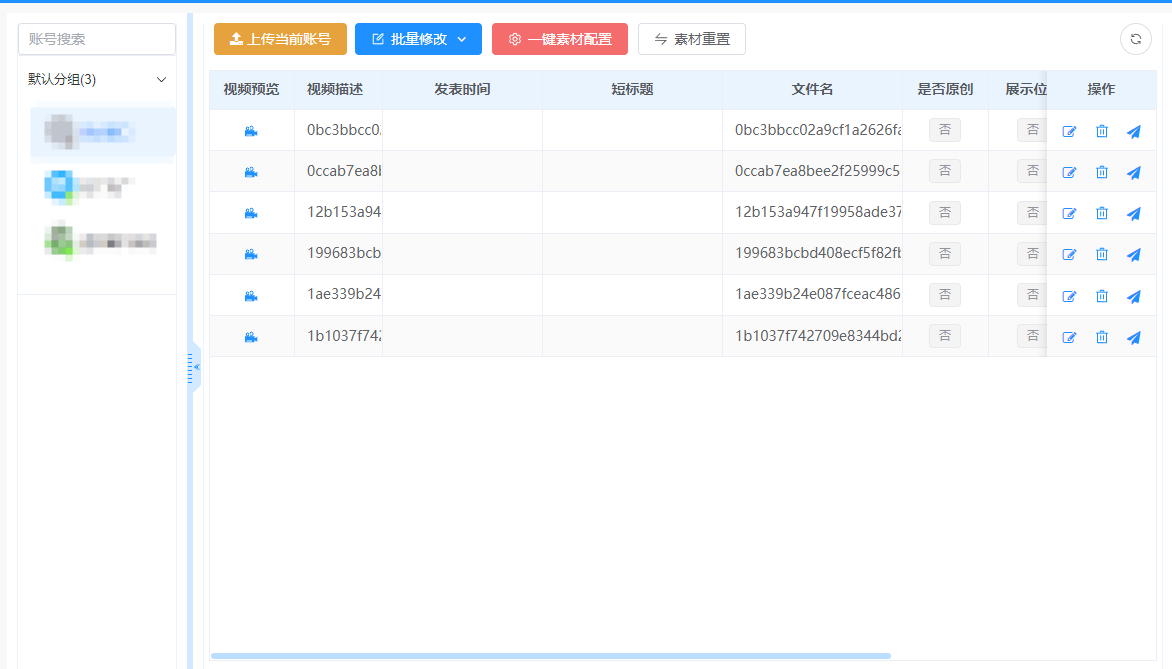Click the 账号搜索 search field
The image size is (1172, 669).
coord(97,39)
